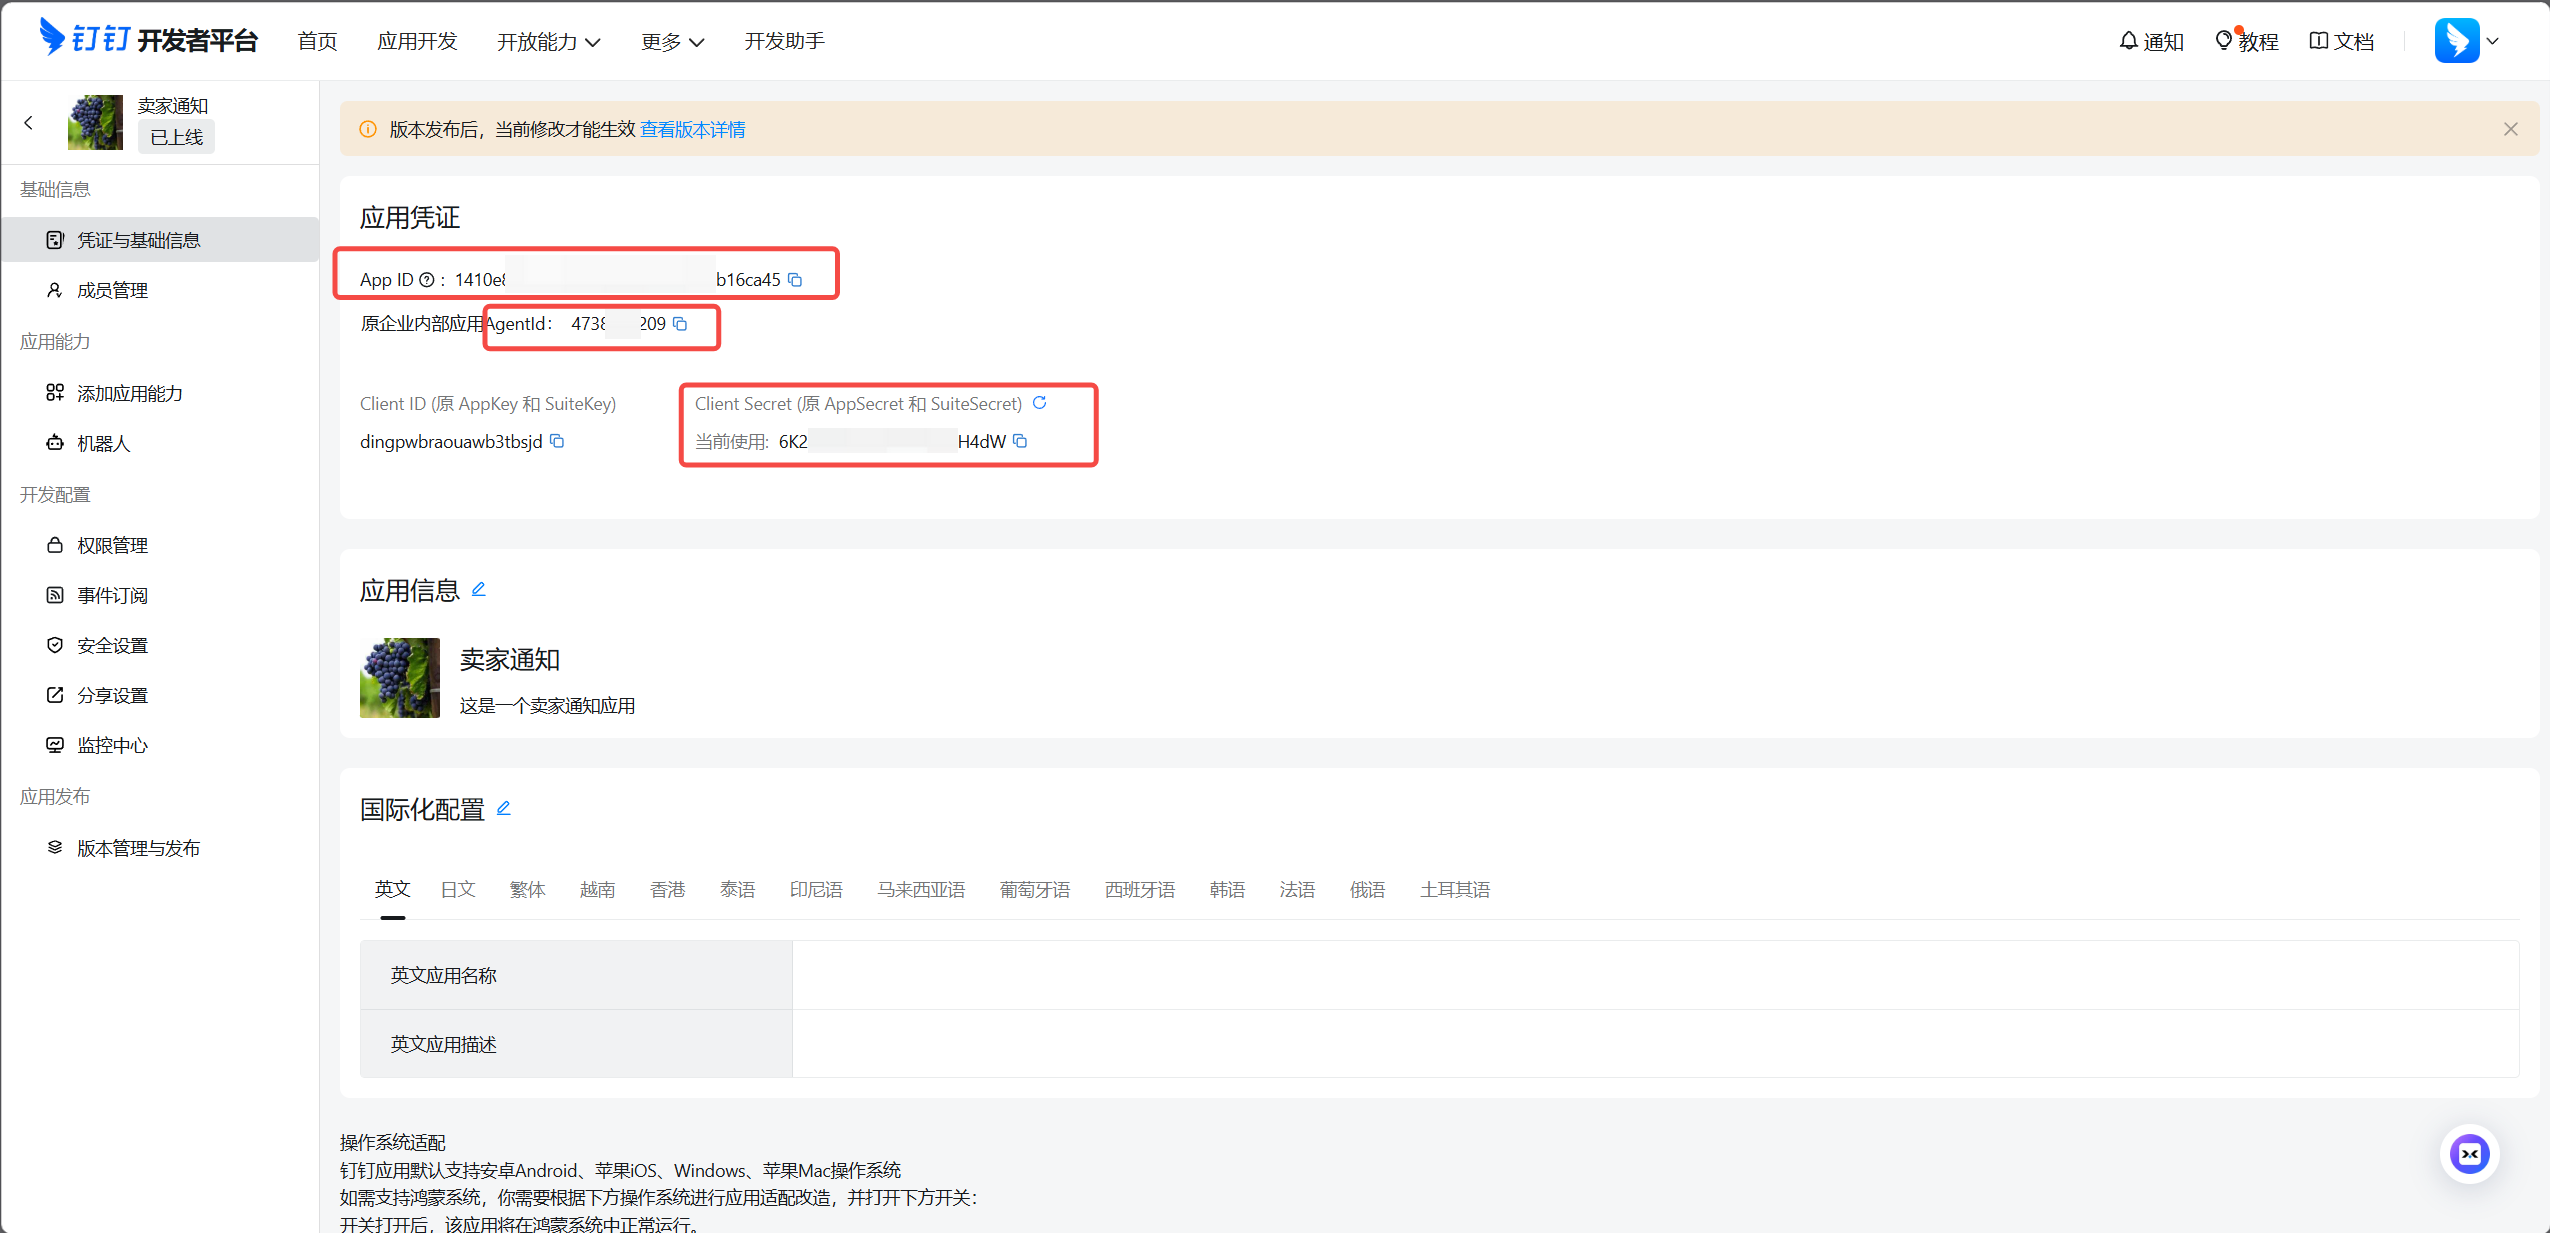Open the 通知 bell in the header
Screen dimensions: 2550x1233
pyautogui.click(x=2151, y=41)
